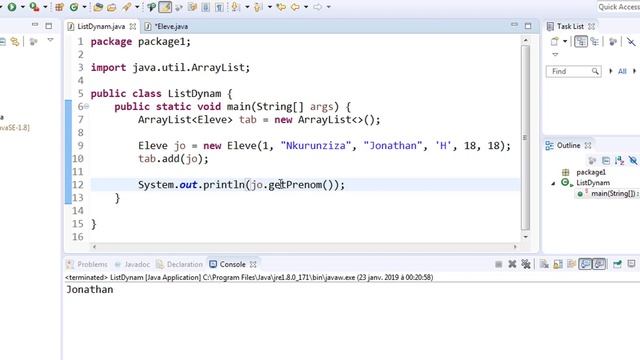Screen dimensions: 640x360
Task: Toggle Scheduled view in Task List
Action: pos(595,41)
